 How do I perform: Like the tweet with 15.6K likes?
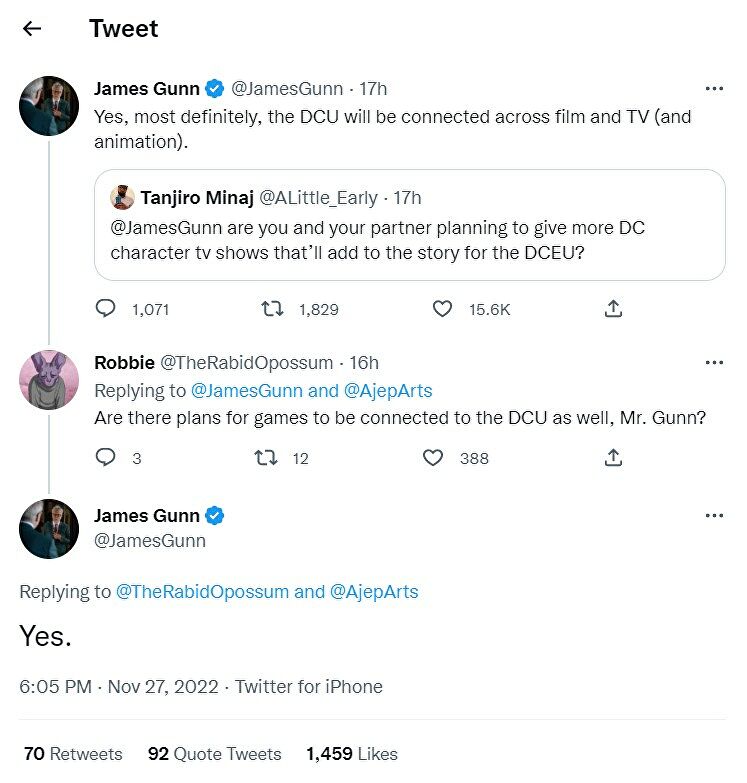point(442,309)
